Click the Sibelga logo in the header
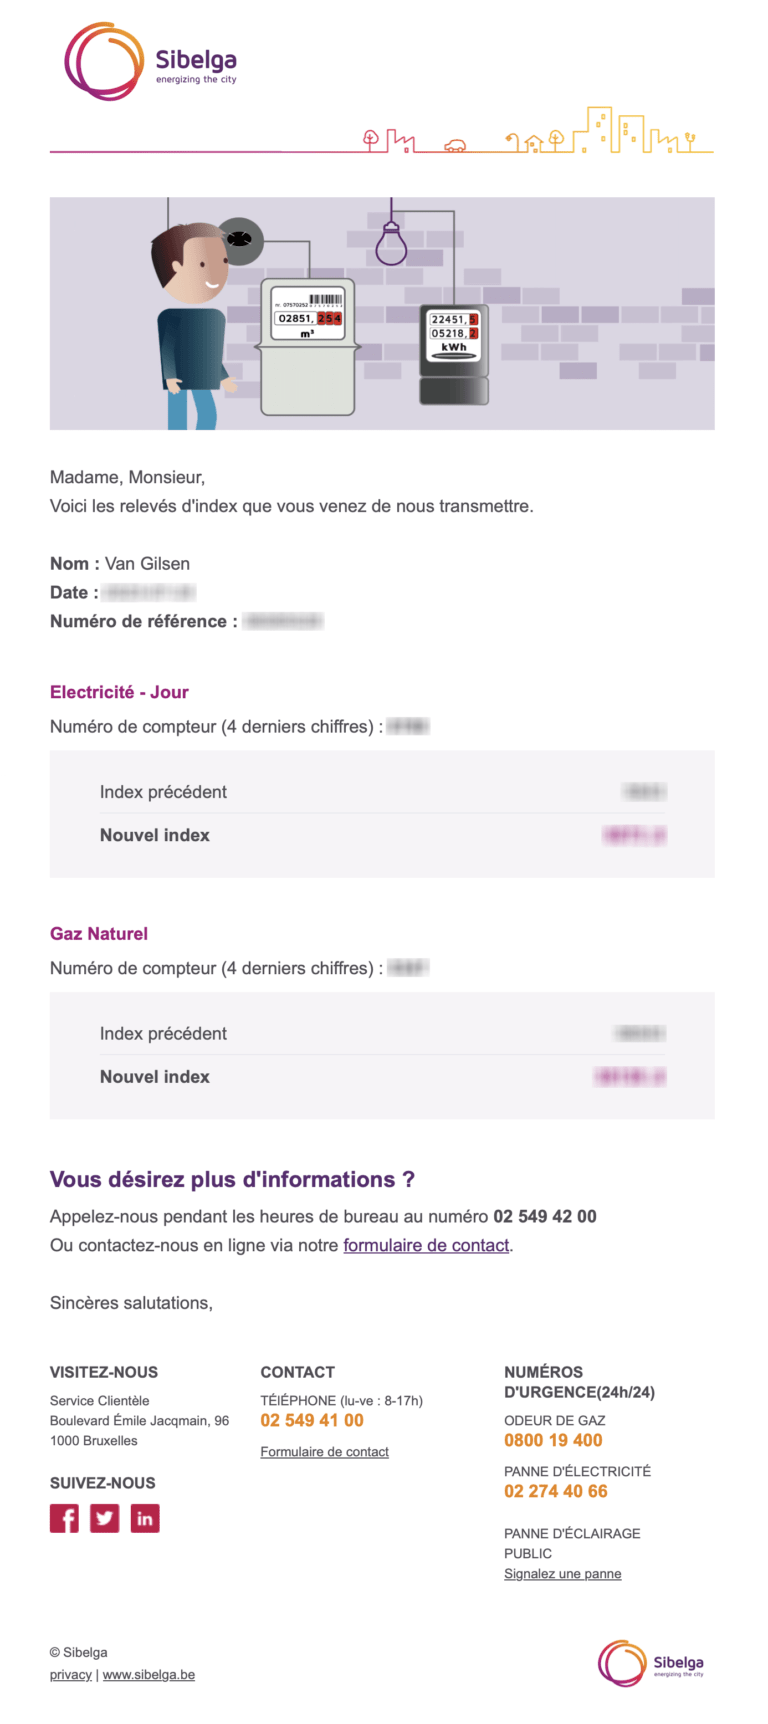Viewport: 768px width, 1724px height. (x=151, y=61)
